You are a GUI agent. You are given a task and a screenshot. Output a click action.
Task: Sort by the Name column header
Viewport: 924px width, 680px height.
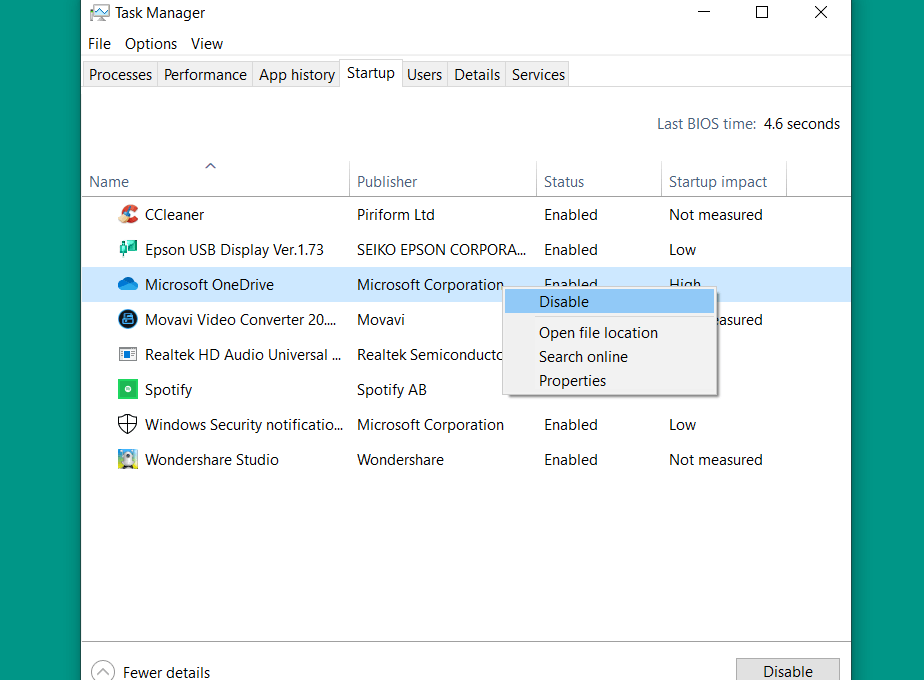tap(216, 181)
